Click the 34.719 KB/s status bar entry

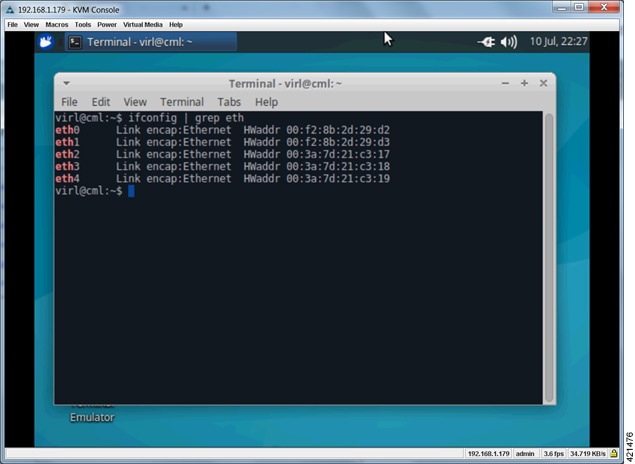coord(587,453)
